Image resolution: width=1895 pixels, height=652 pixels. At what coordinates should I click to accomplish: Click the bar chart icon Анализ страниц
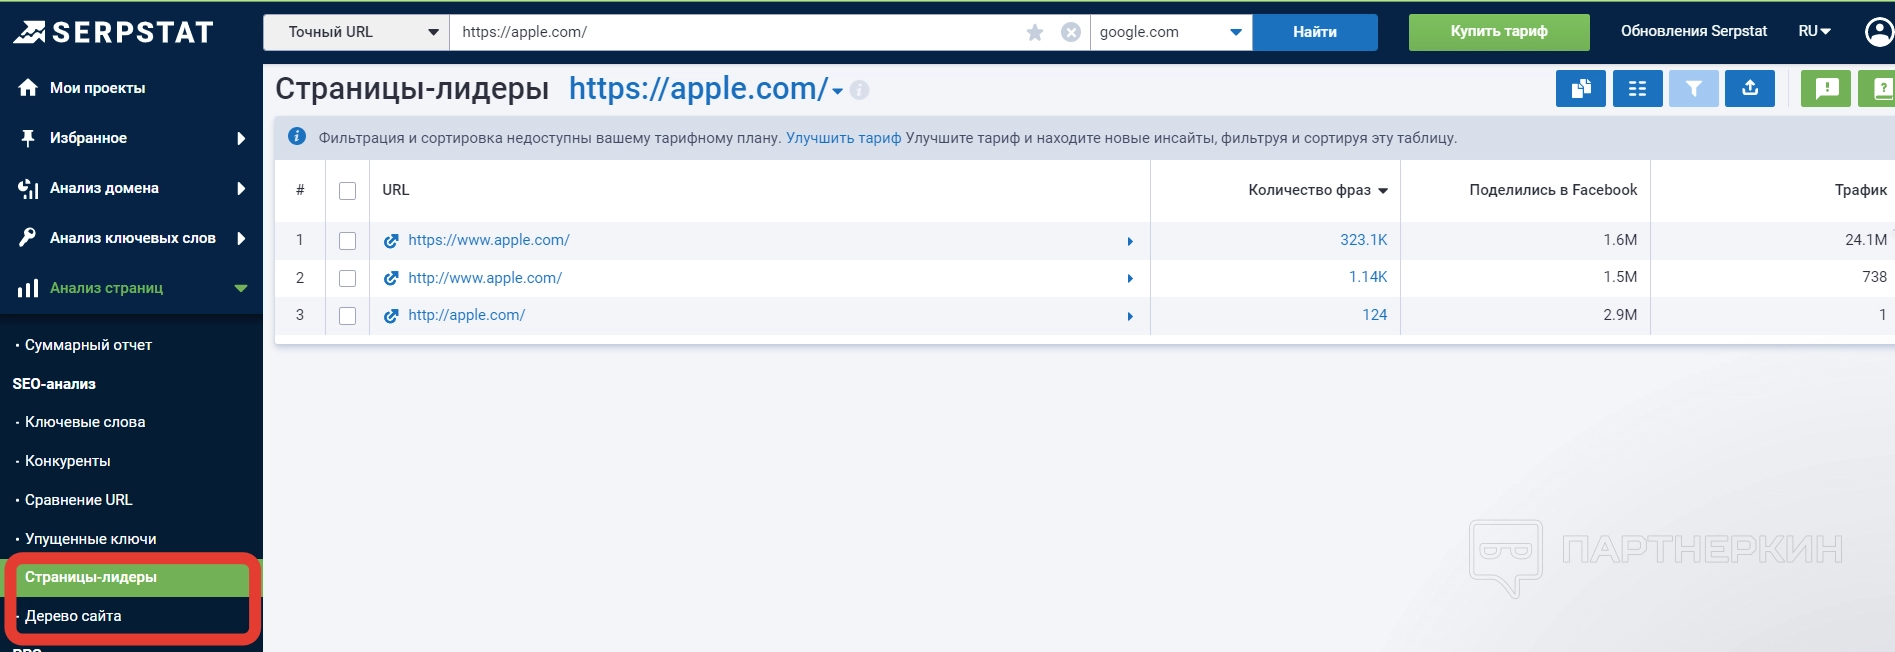coord(28,288)
